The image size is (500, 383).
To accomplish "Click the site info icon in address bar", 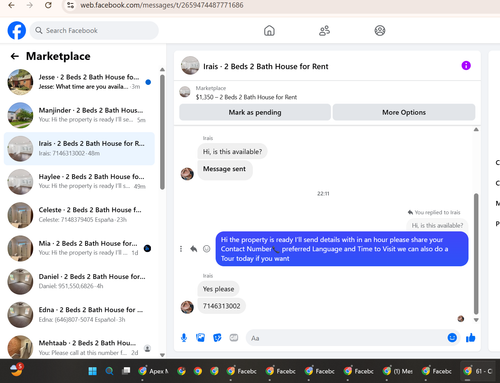I will (70, 5).
